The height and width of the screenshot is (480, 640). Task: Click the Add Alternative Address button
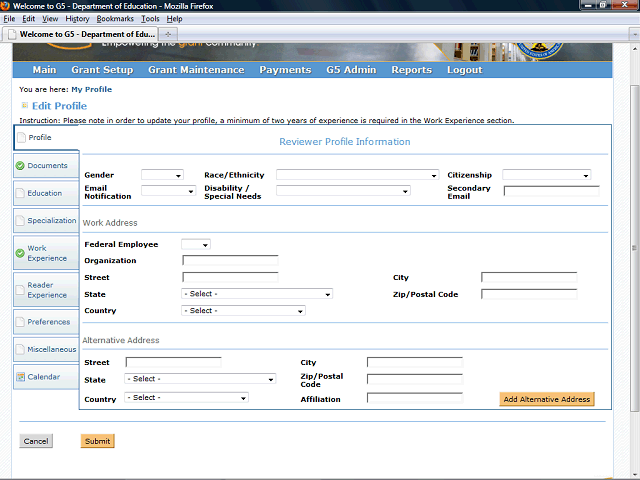click(x=547, y=399)
